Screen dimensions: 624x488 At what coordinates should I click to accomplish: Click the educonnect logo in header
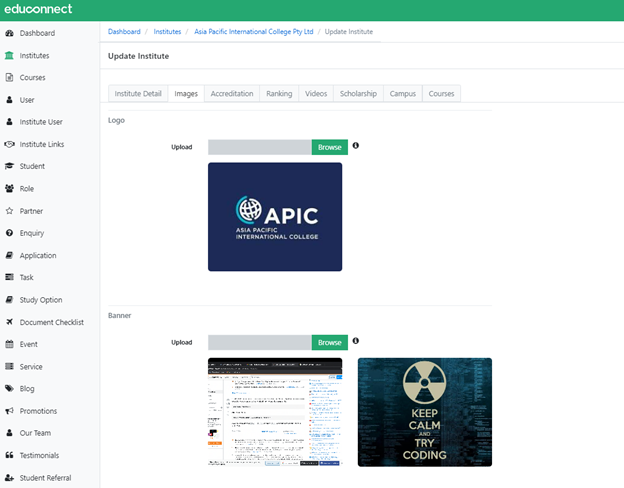(x=38, y=9)
